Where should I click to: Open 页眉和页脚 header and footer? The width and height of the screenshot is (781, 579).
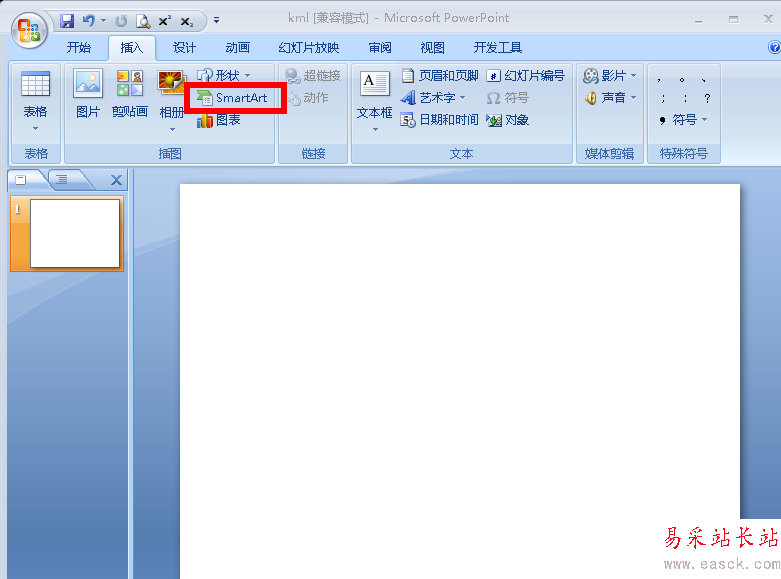point(439,76)
